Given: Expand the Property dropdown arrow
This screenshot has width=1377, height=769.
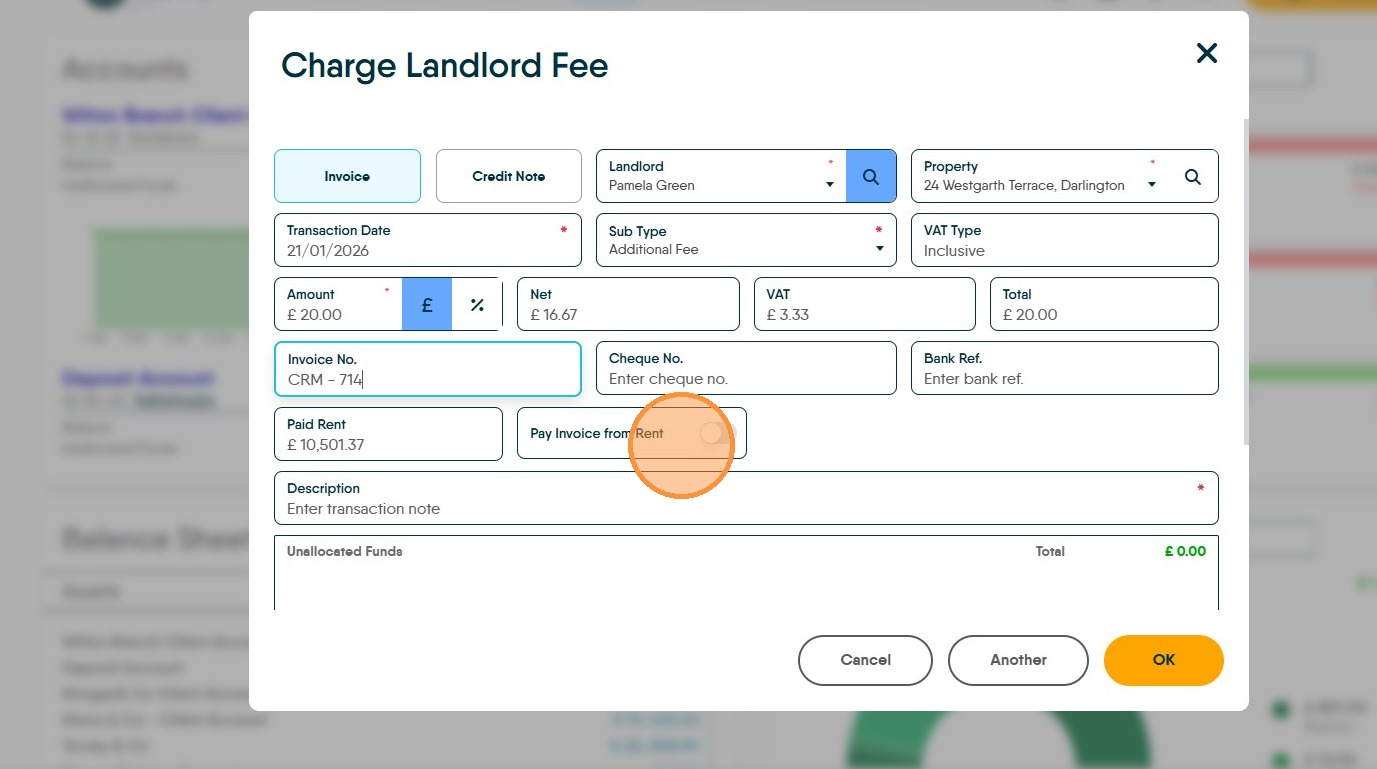Looking at the screenshot, I should [1152, 185].
